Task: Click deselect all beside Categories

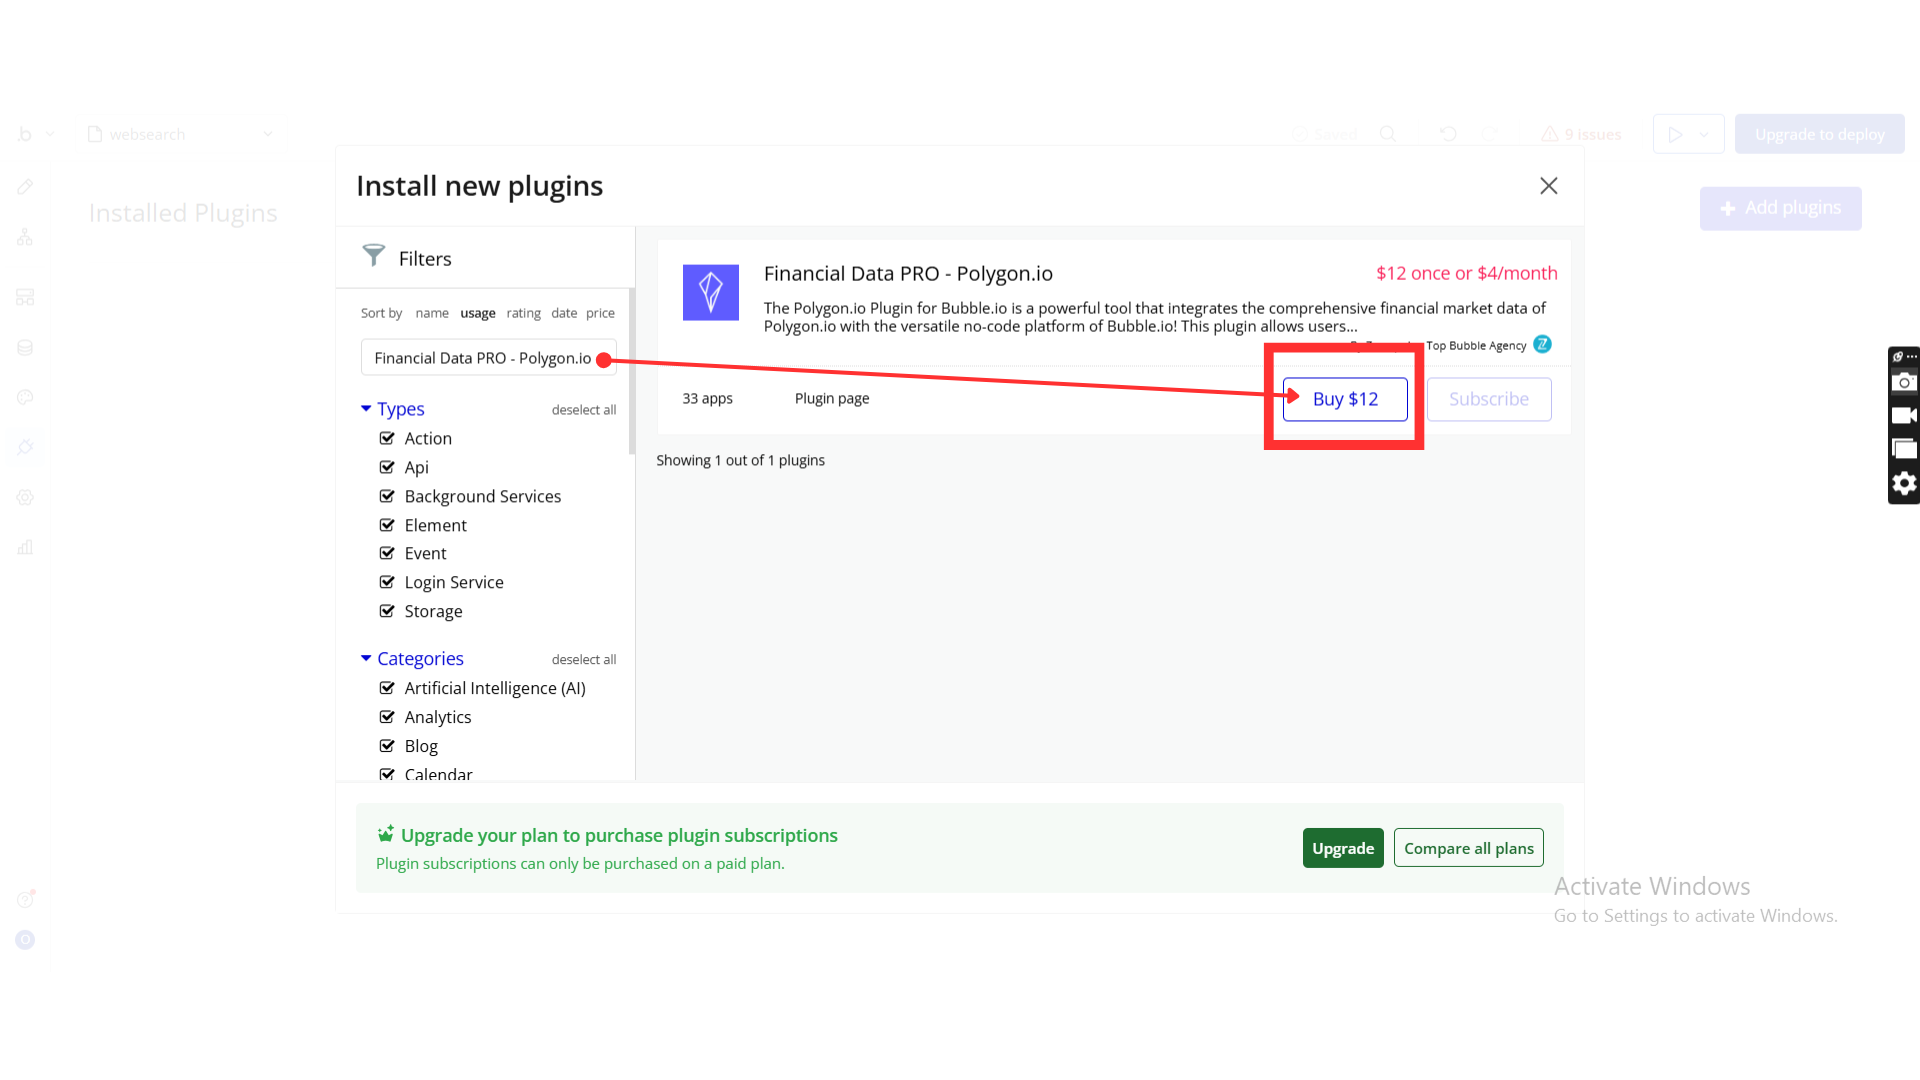Action: pyautogui.click(x=583, y=659)
